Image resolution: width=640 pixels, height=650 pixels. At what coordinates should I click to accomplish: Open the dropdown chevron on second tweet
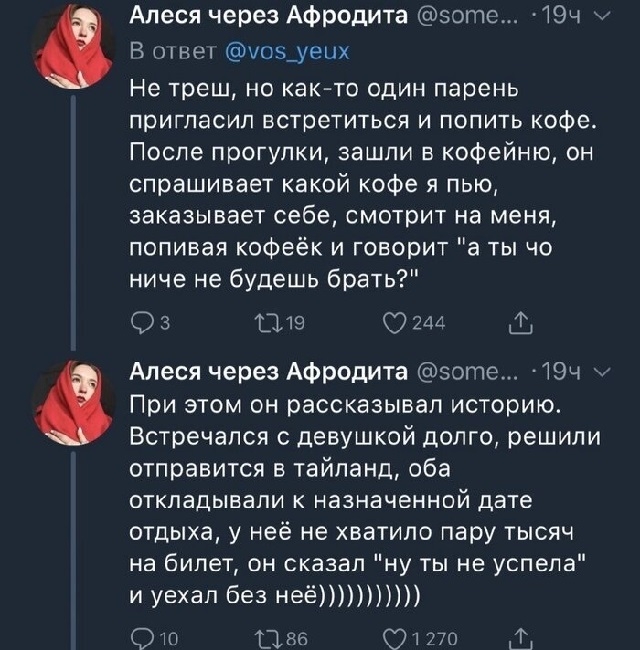click(602, 372)
